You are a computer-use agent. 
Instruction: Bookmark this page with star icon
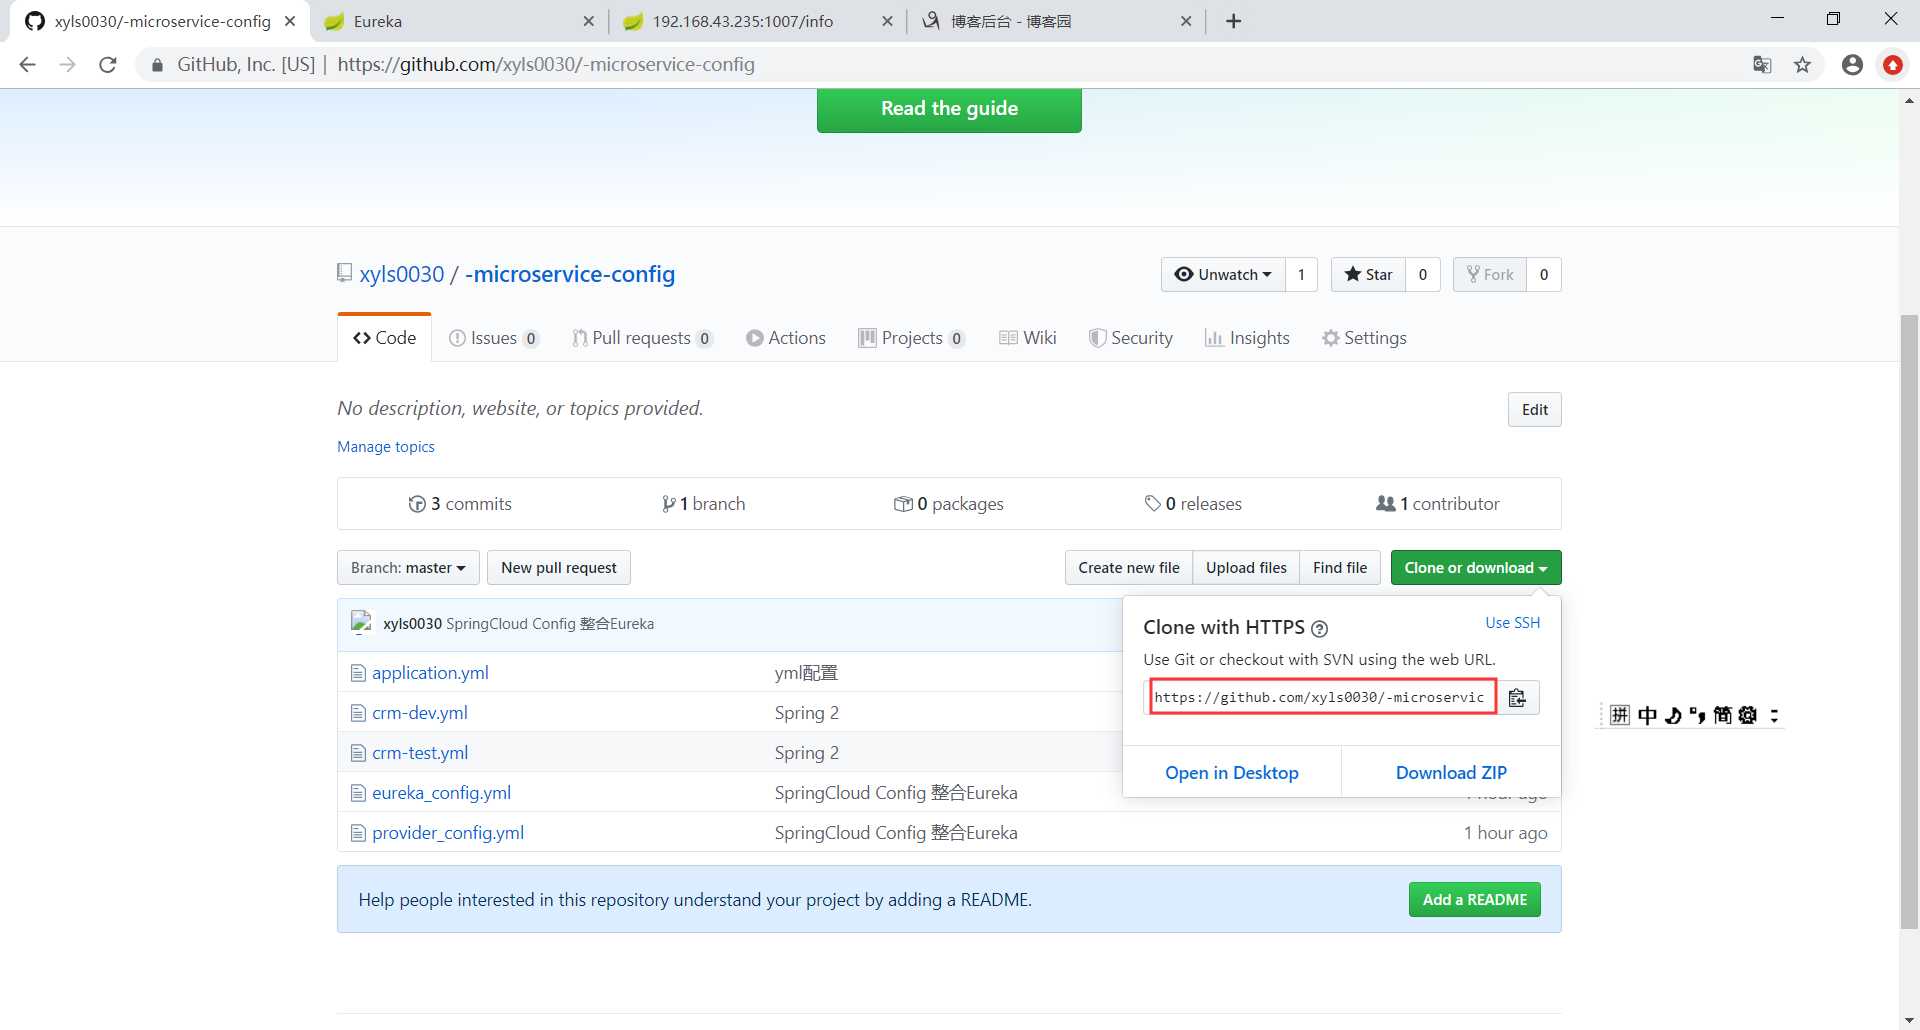1802,65
